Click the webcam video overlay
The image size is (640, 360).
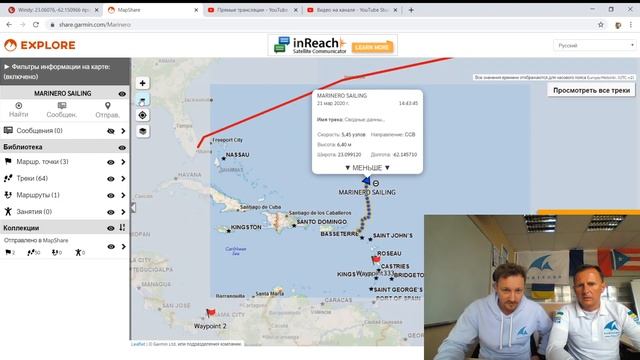click(x=532, y=287)
